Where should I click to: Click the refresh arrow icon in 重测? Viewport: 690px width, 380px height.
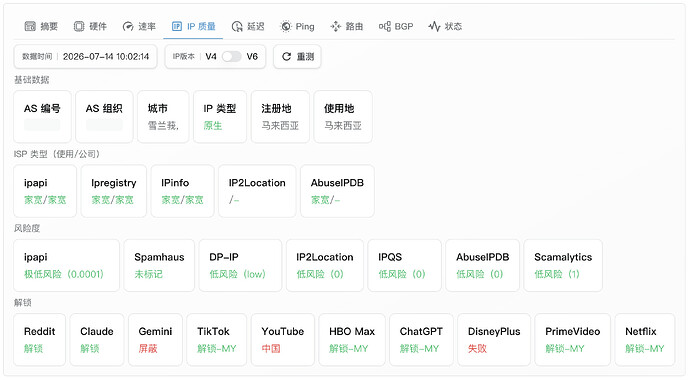[x=286, y=56]
